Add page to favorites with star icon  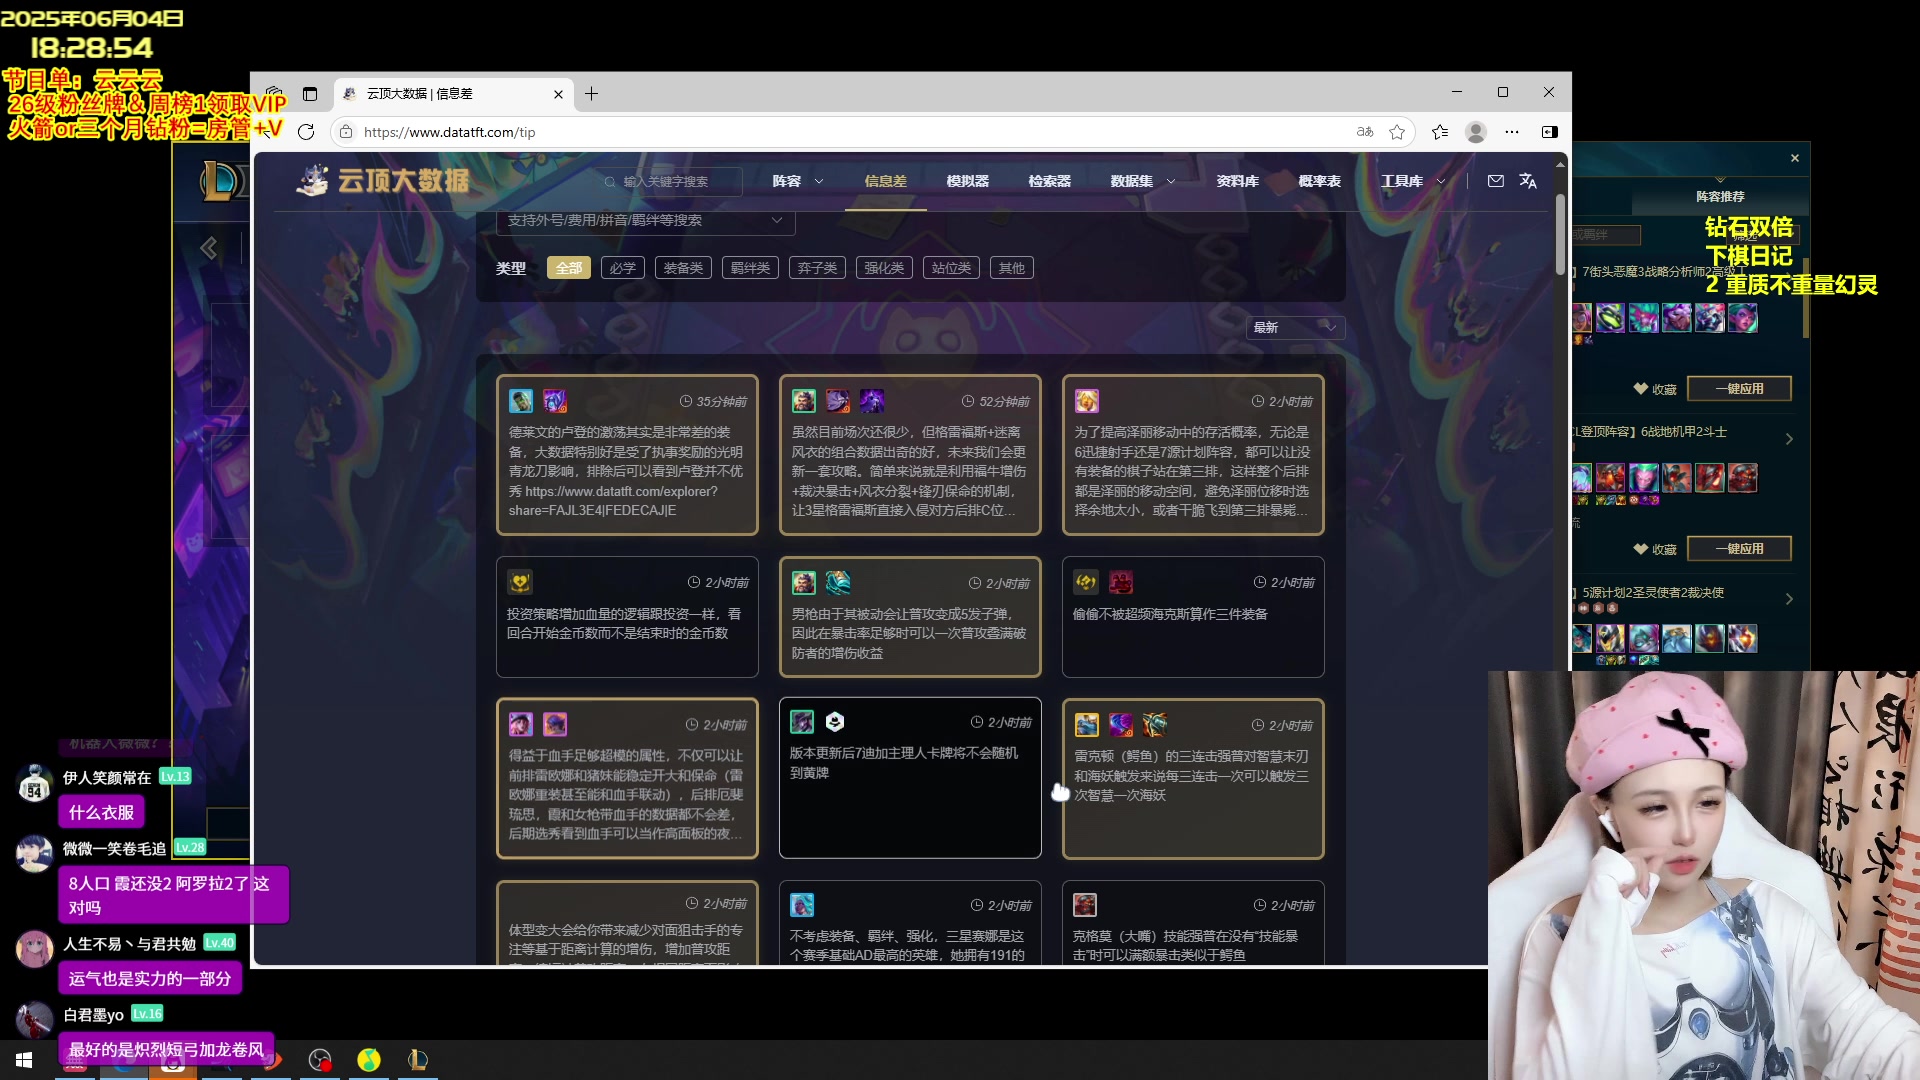click(1397, 132)
